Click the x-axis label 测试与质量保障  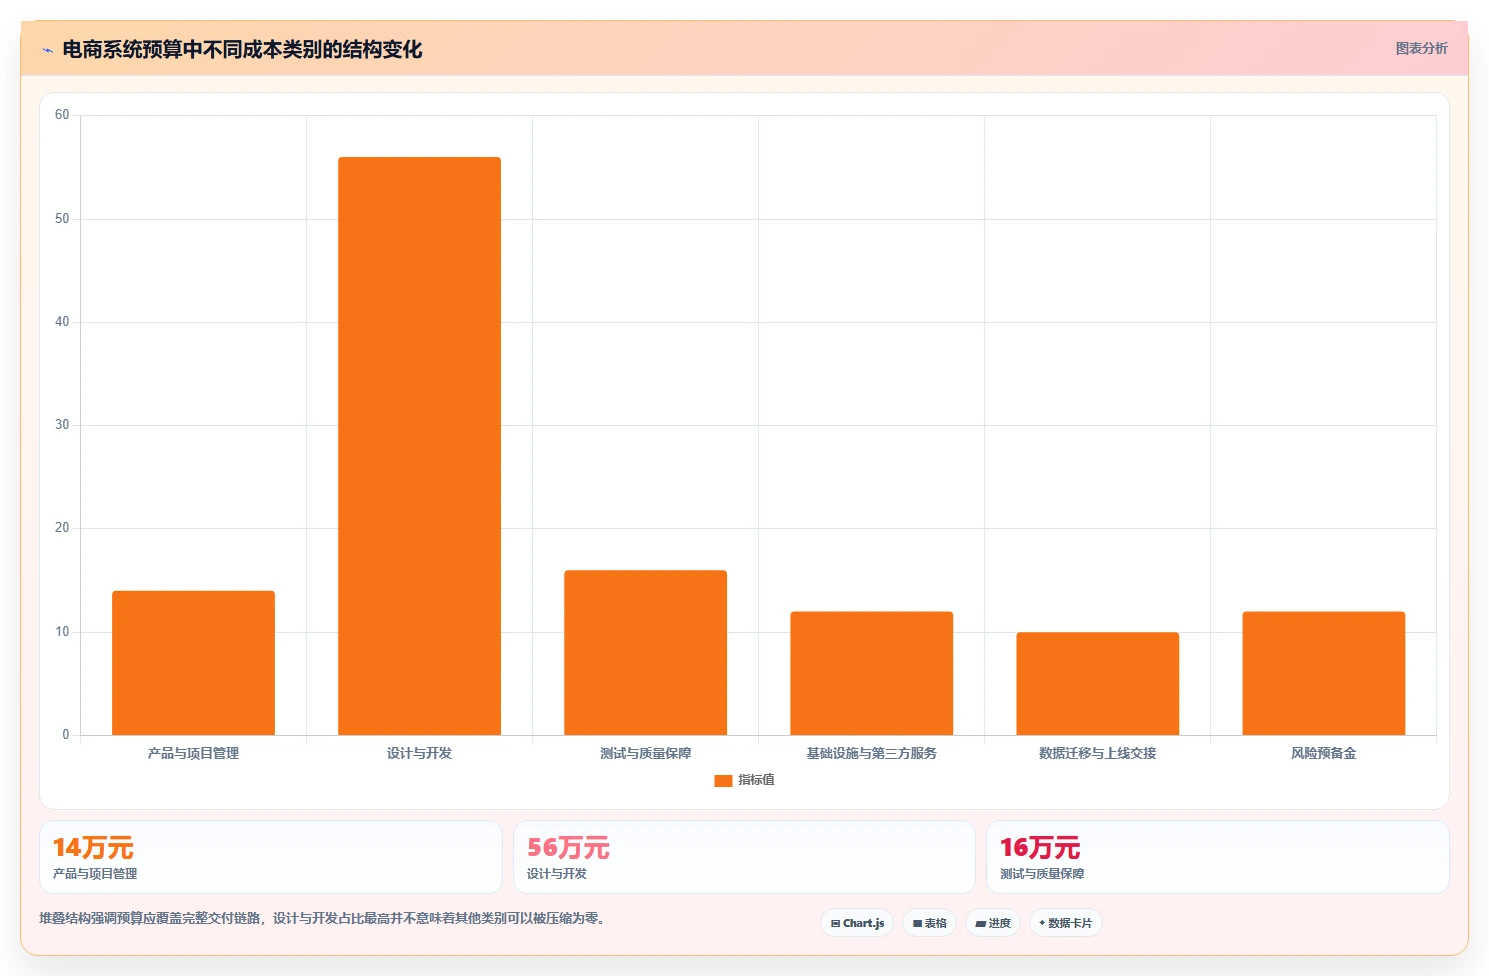click(x=645, y=753)
